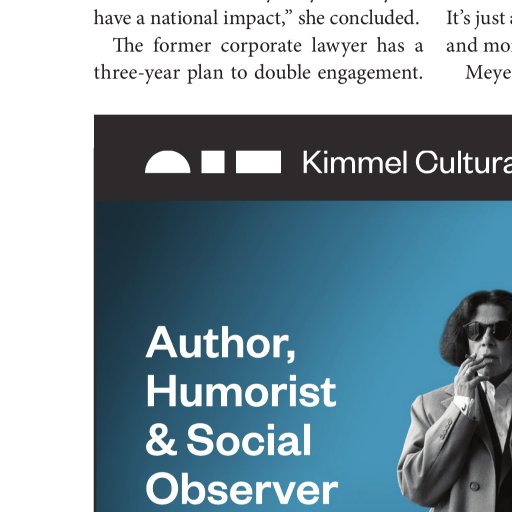Click the wide rectangle shape in Kimmel logo

[x=258, y=162]
